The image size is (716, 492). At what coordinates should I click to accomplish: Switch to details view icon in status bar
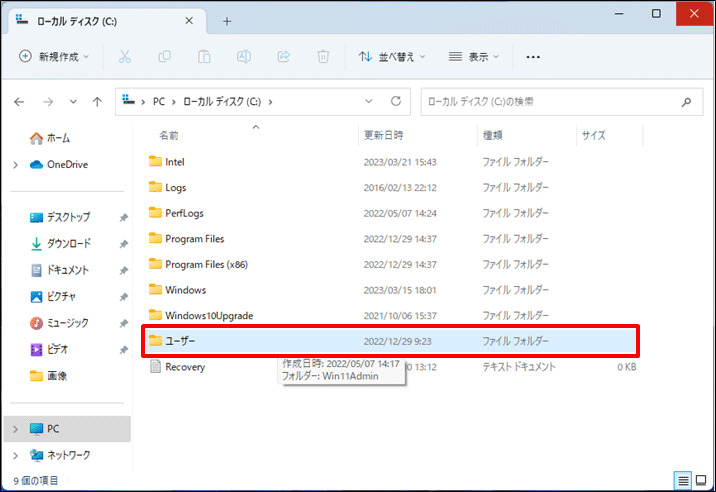(683, 481)
